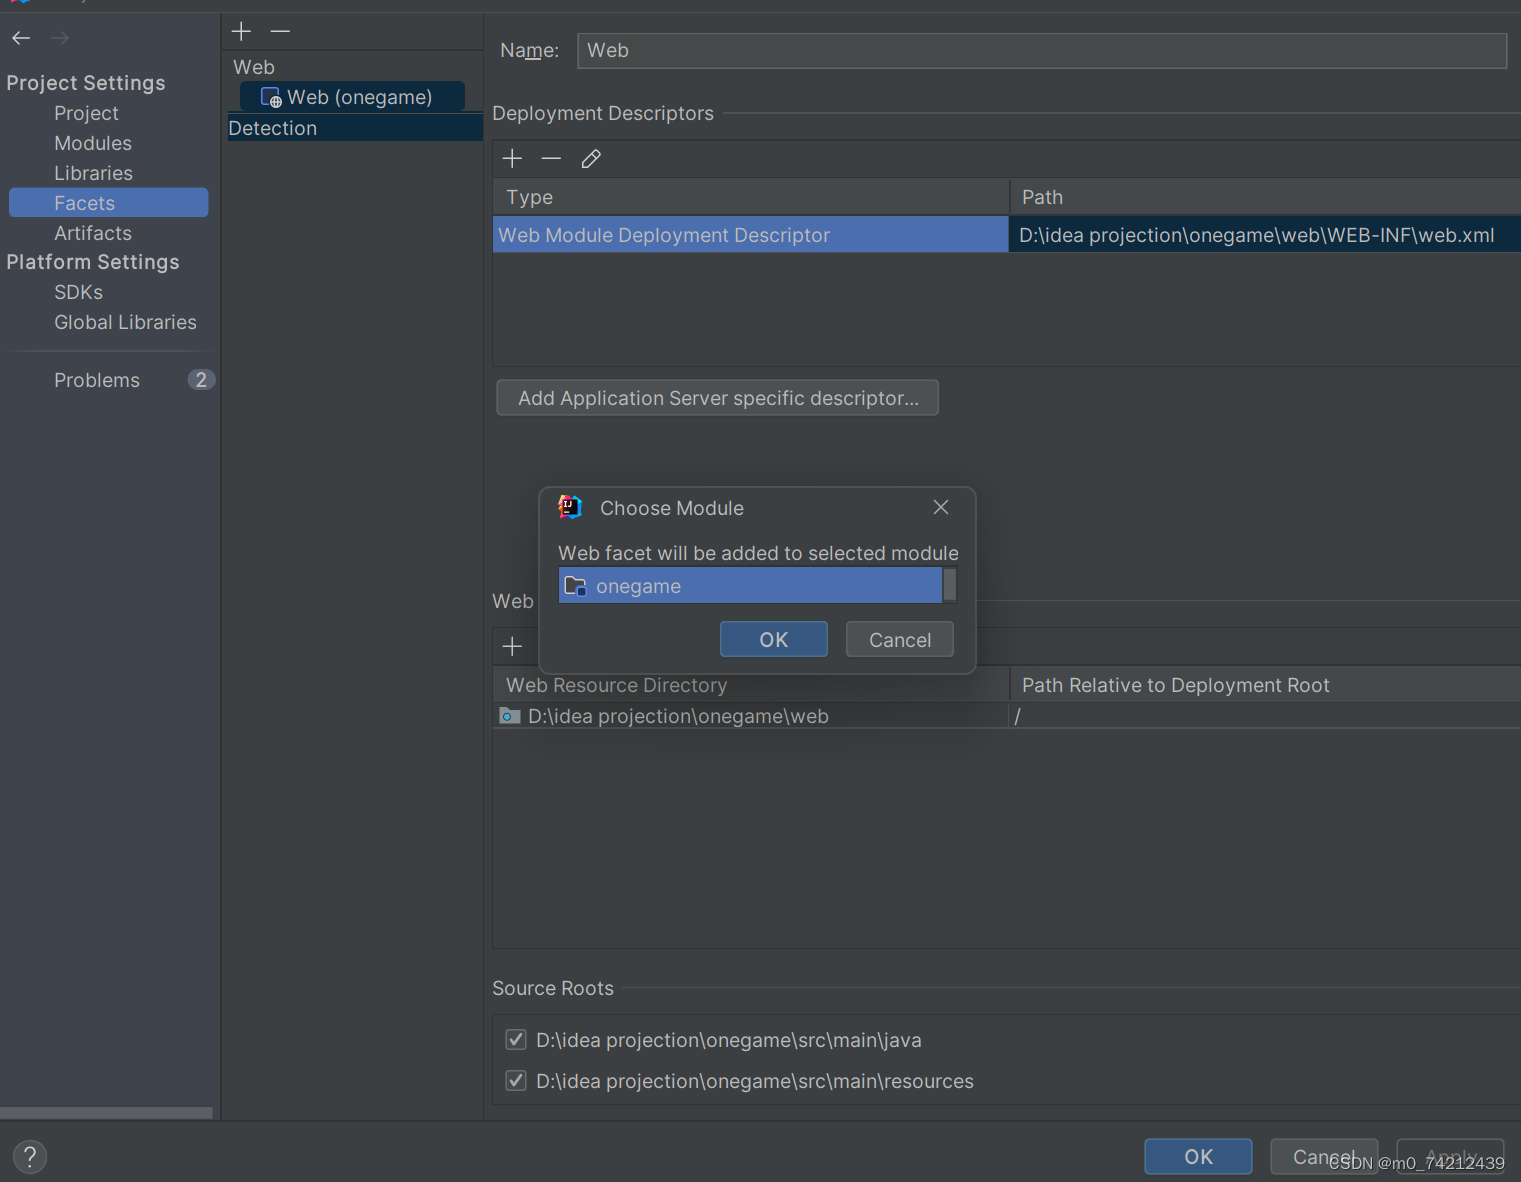The height and width of the screenshot is (1182, 1521).
Task: Open Modules under Project Settings
Action: coord(92,143)
